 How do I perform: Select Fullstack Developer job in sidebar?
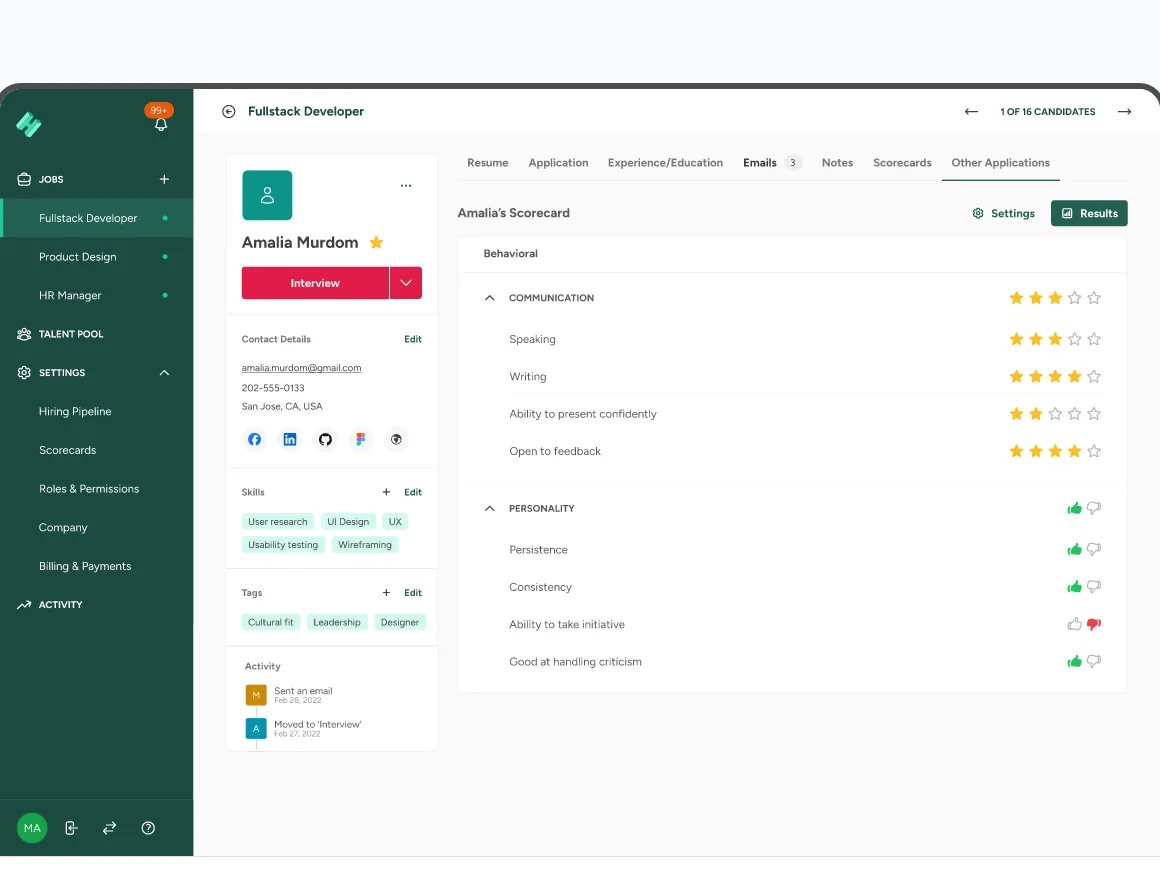point(97,218)
